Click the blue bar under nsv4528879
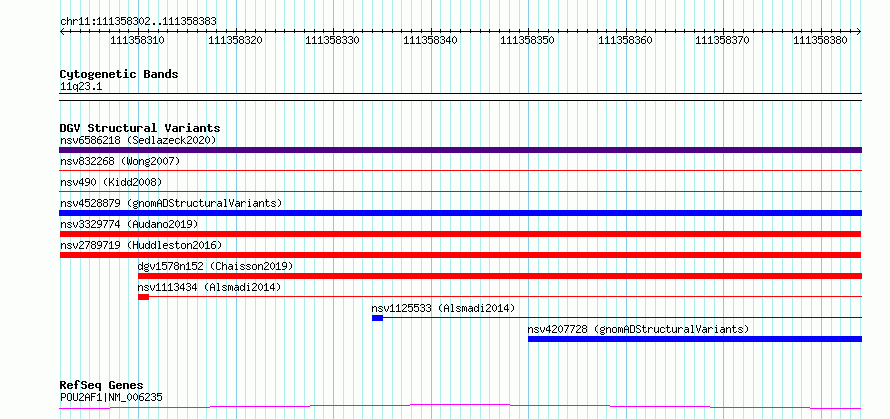890x419 pixels. coord(460,213)
